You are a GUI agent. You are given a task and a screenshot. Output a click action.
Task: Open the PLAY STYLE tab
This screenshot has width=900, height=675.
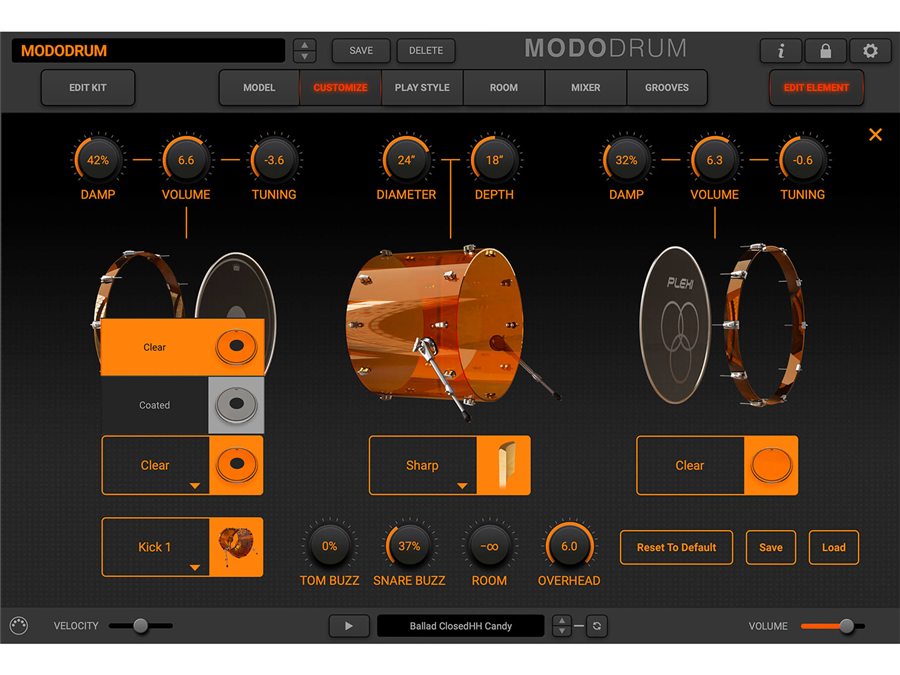coord(422,88)
